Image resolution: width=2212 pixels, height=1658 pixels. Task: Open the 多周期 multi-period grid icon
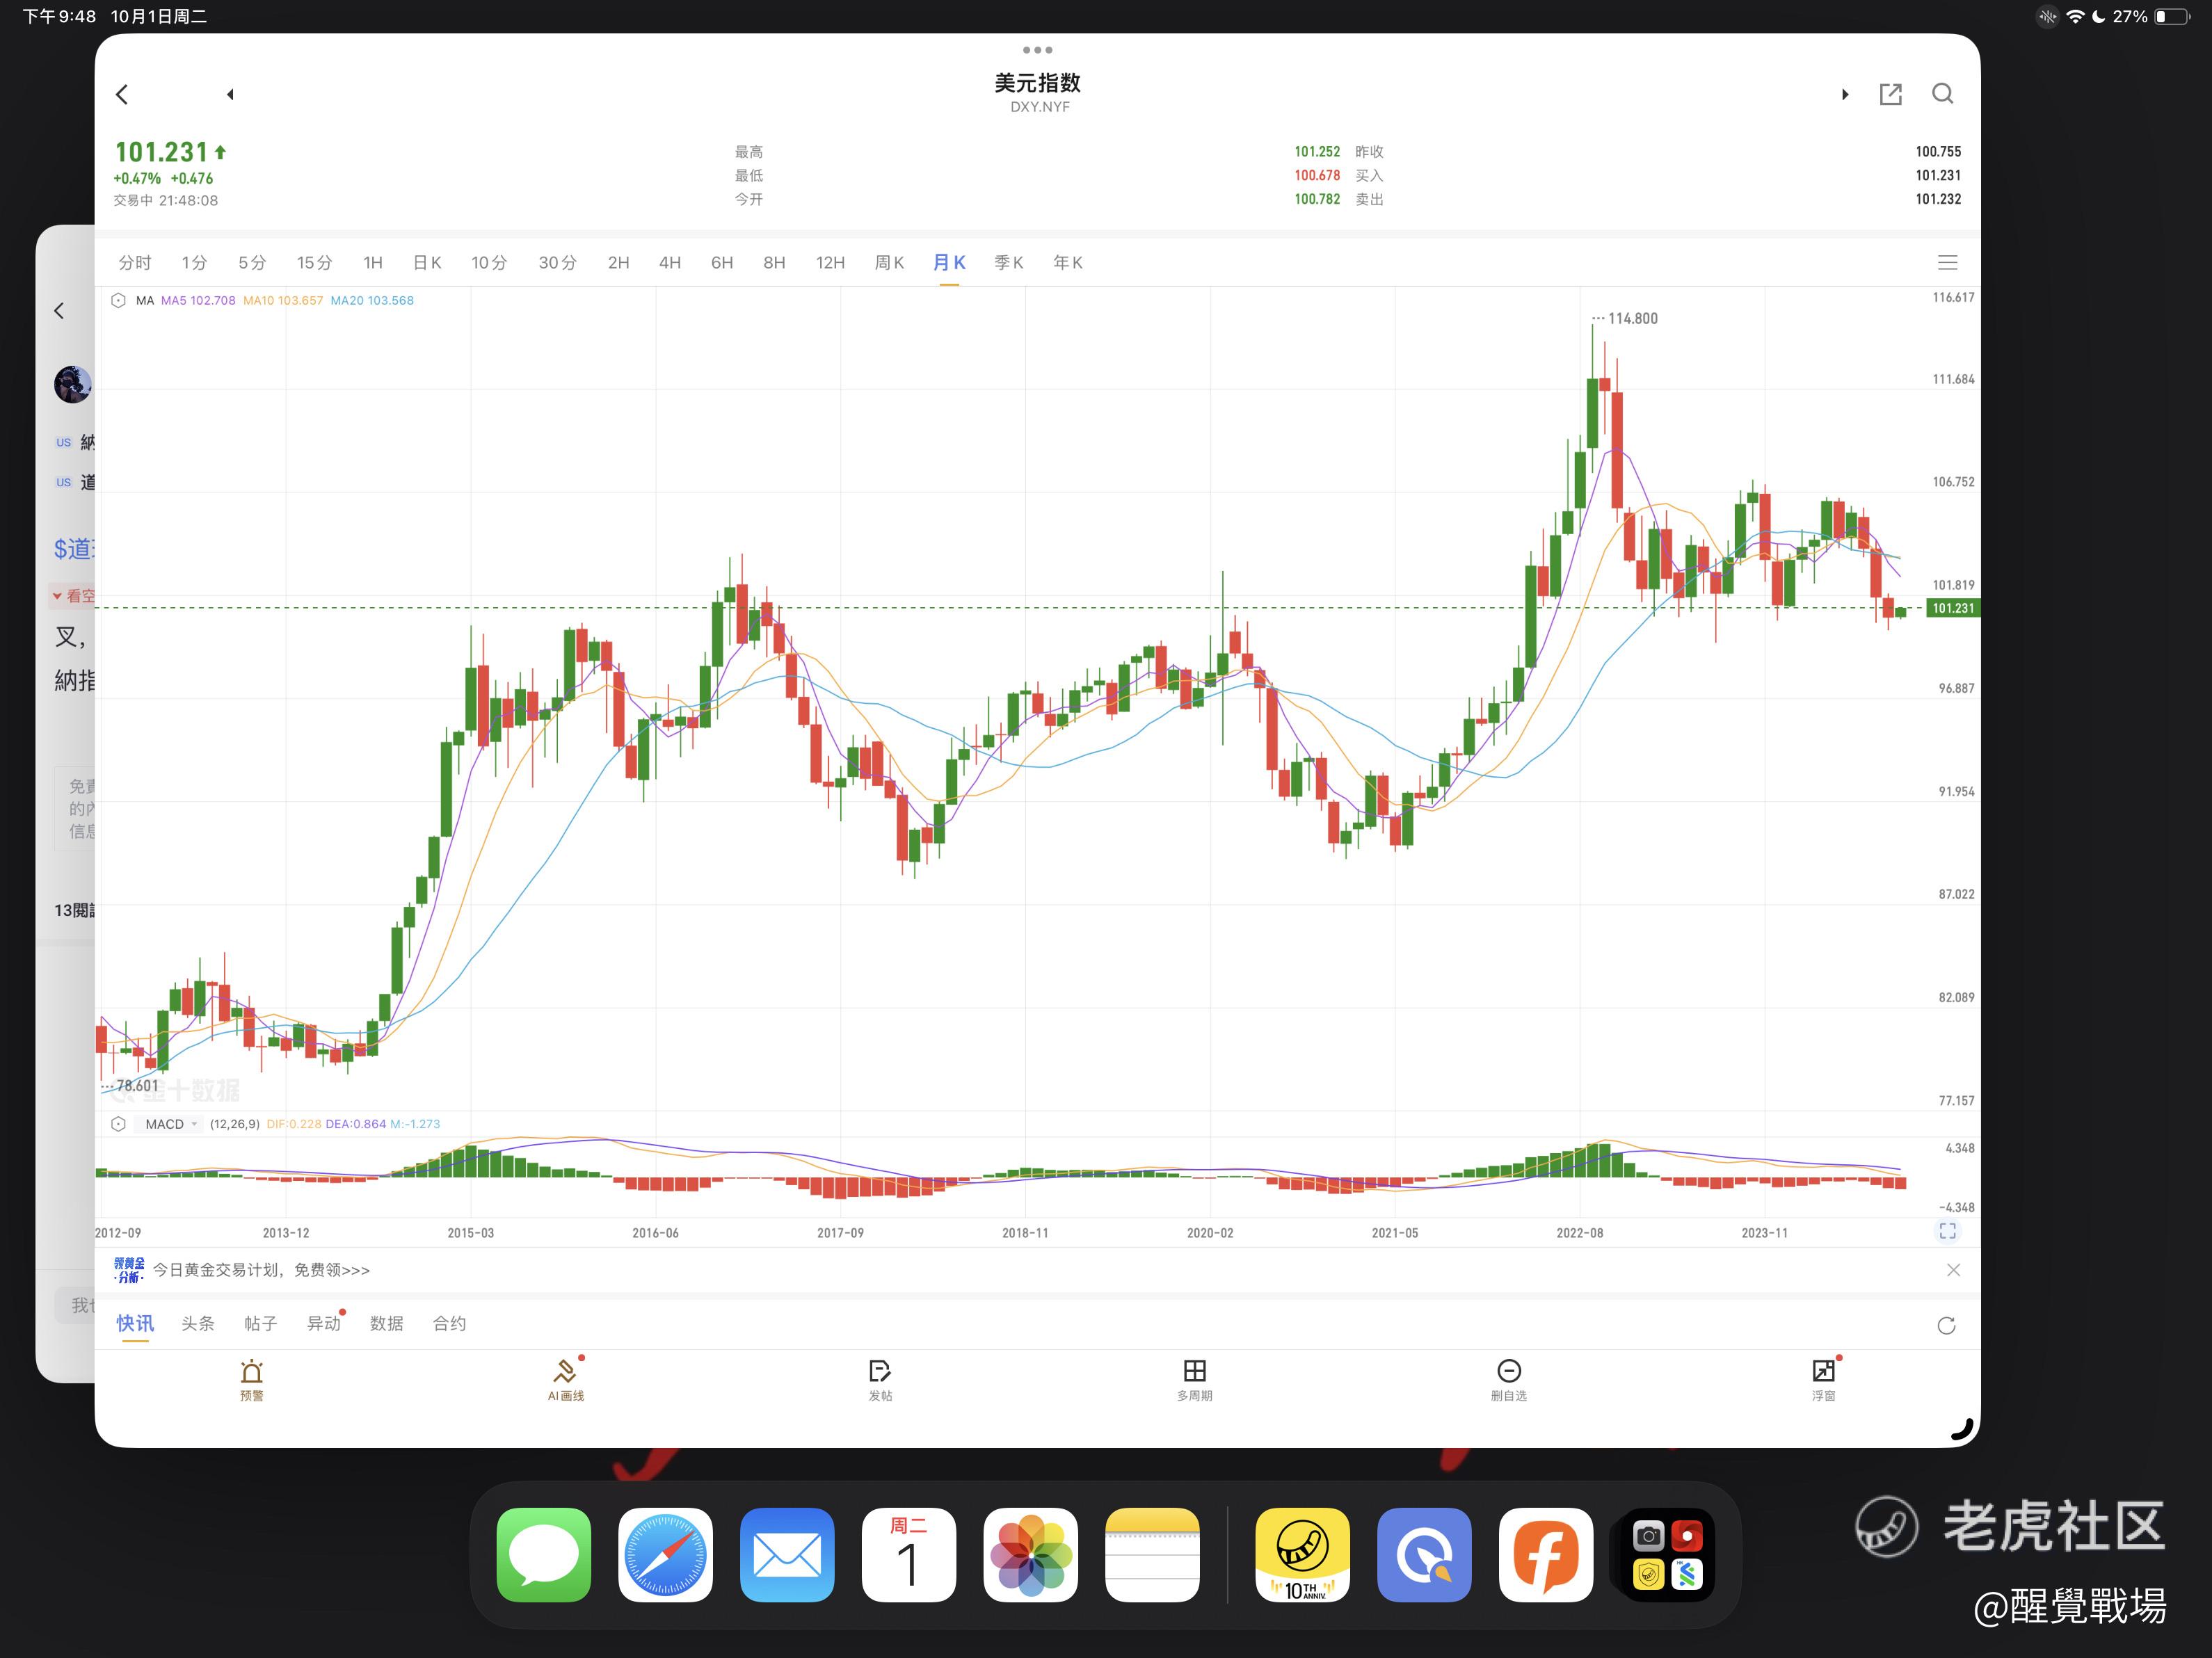click(1194, 1371)
